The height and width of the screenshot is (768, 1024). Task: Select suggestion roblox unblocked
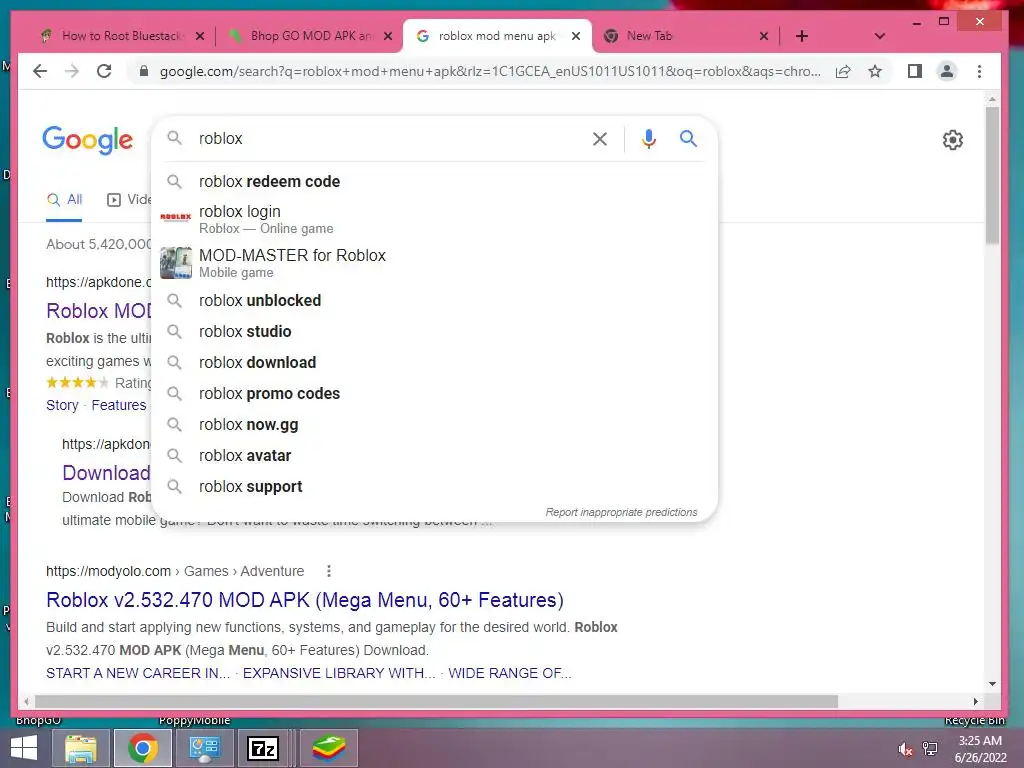(435, 300)
